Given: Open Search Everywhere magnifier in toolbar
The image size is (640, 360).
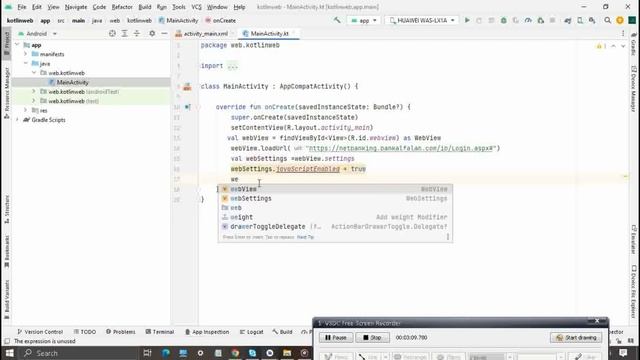Looking at the screenshot, I should [x=607, y=20].
